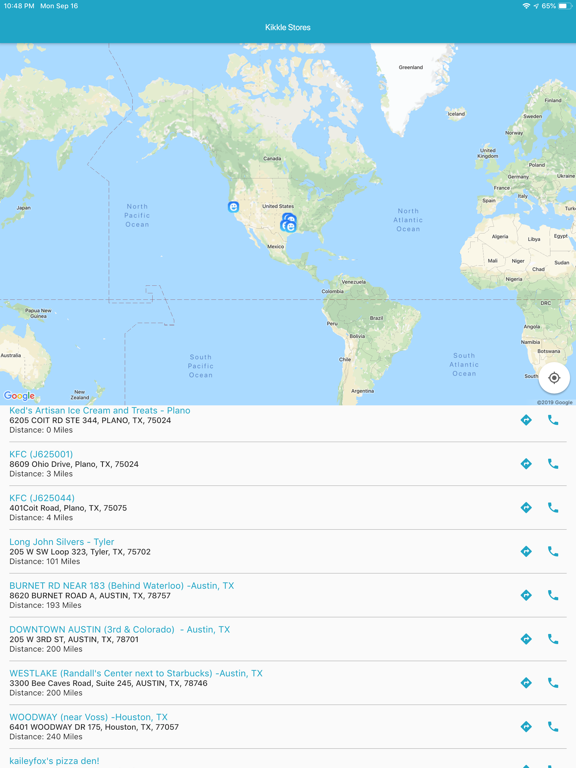Open WOODWAY (near Voss) Houston listing
This screenshot has width=576, height=768.
pos(88,717)
